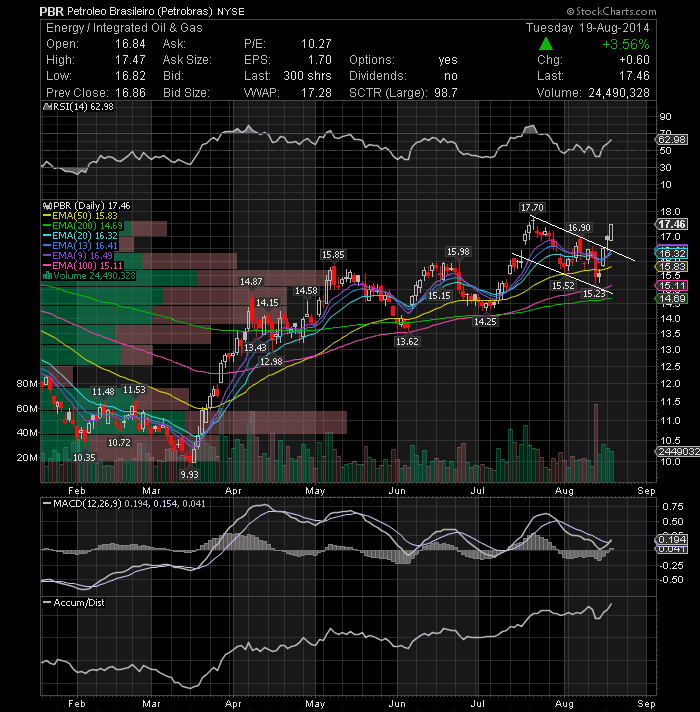700x712 pixels.
Task: Click the 17.70 peak price label
Action: pos(532,208)
